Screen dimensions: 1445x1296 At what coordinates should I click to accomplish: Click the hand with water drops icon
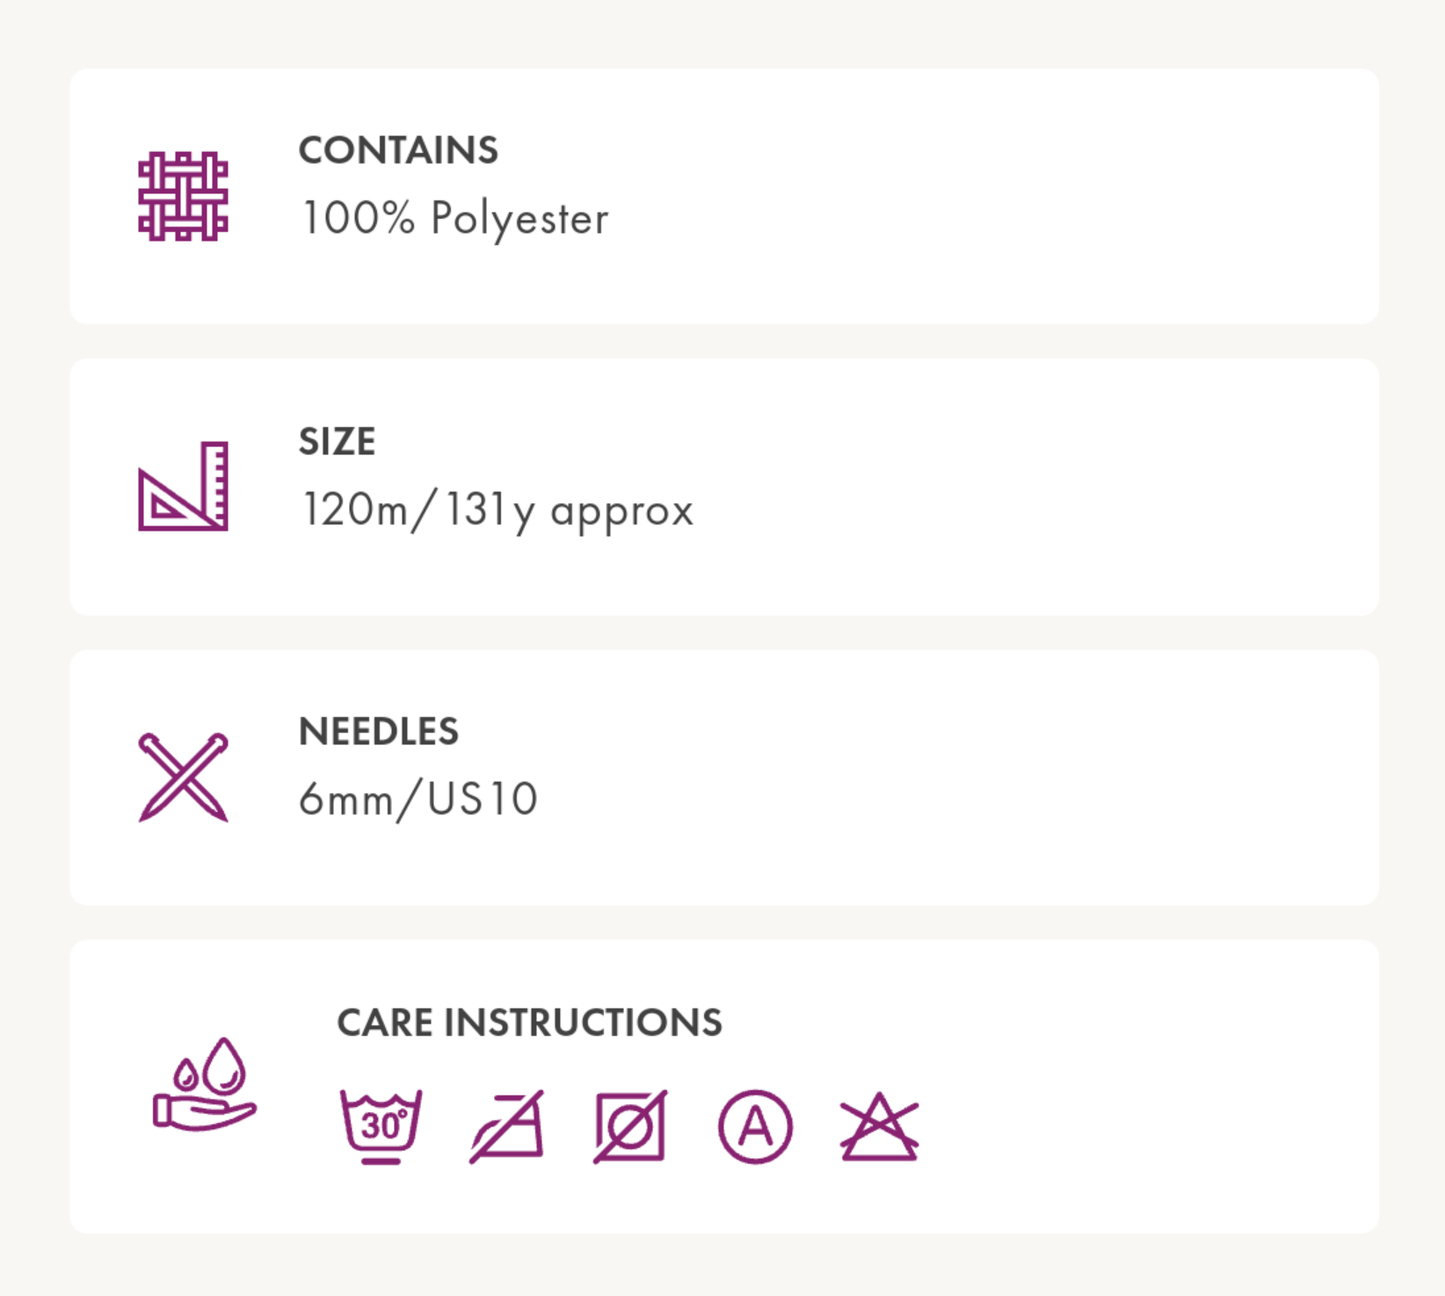pos(205,1085)
